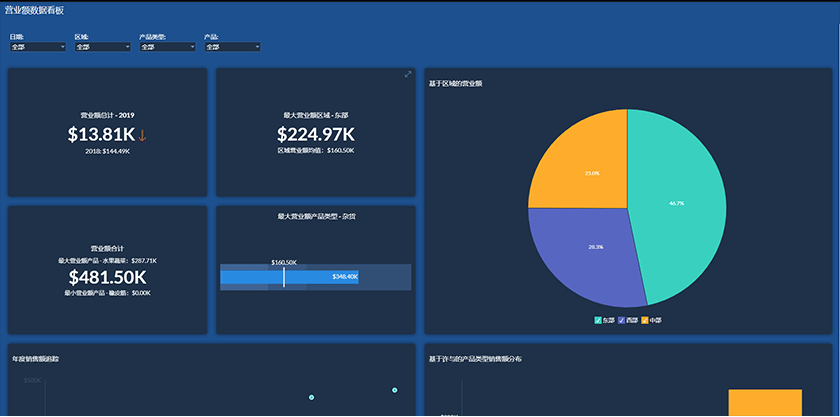Click the $13.81K total value

click(x=101, y=135)
